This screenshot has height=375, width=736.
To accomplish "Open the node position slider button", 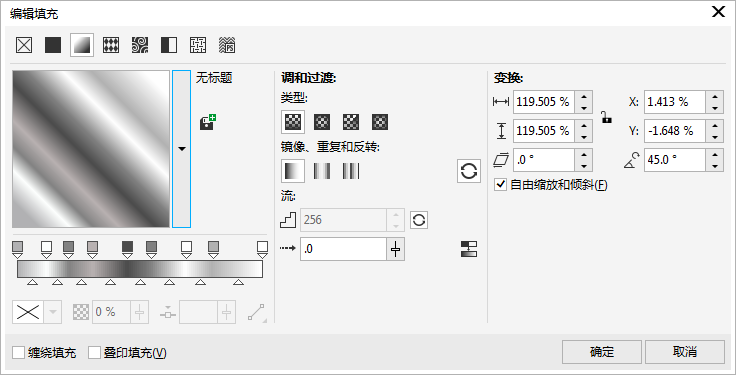I will [x=227, y=313].
